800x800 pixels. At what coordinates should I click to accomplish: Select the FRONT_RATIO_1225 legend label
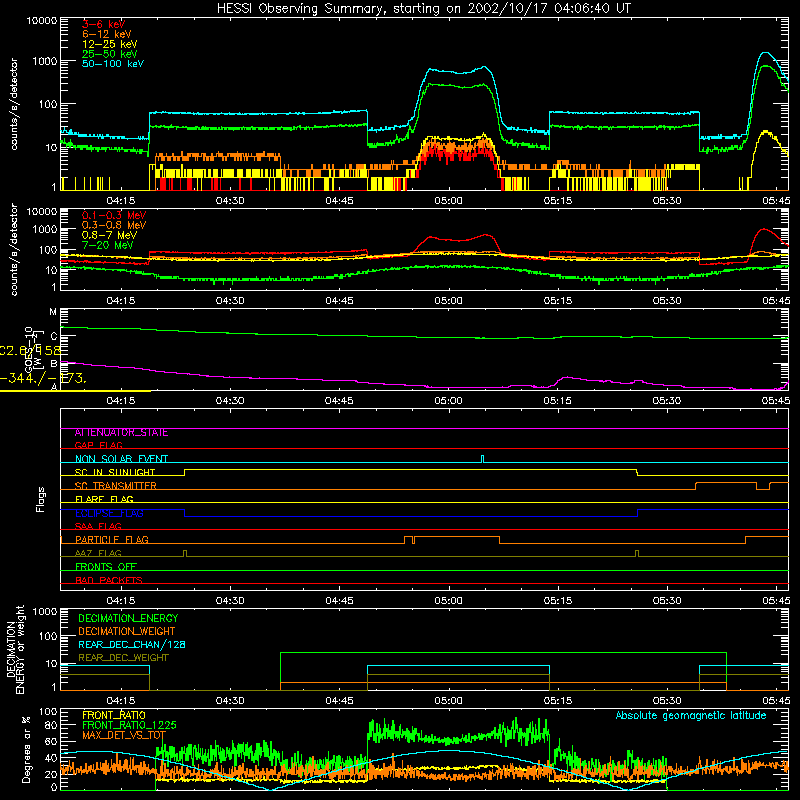129,725
